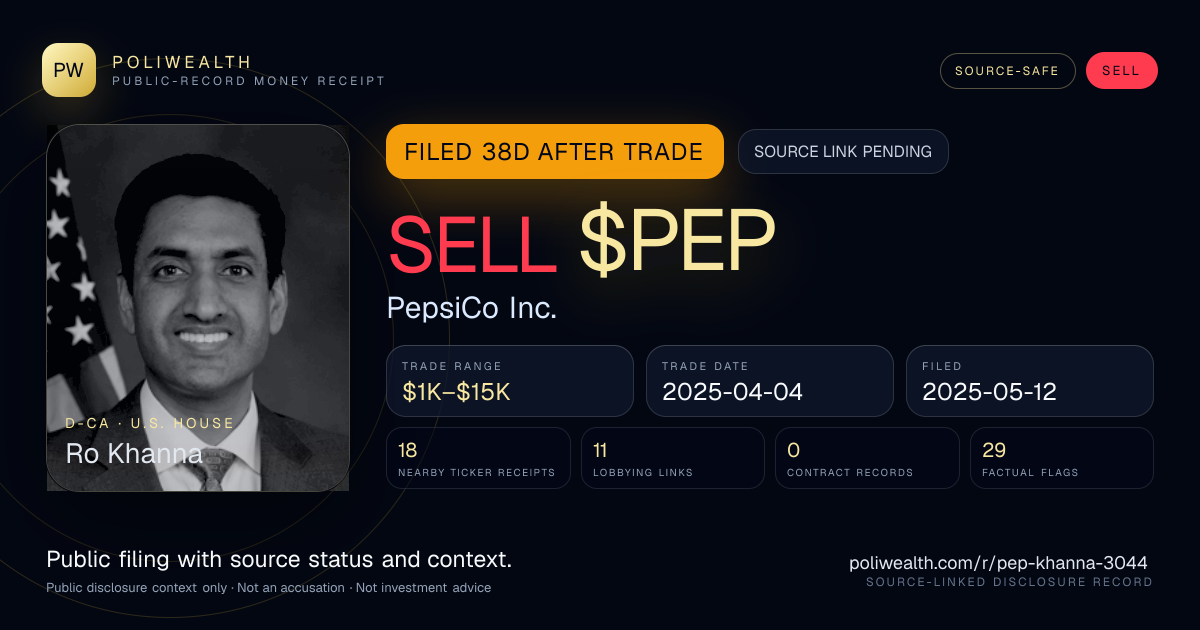Click the PW logo icon

pyautogui.click(x=69, y=70)
